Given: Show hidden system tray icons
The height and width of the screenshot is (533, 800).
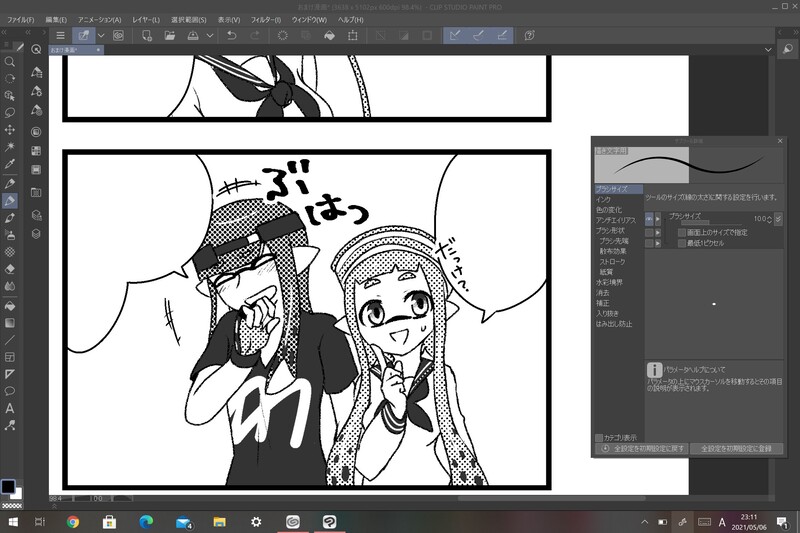Looking at the screenshot, I should [x=644, y=522].
